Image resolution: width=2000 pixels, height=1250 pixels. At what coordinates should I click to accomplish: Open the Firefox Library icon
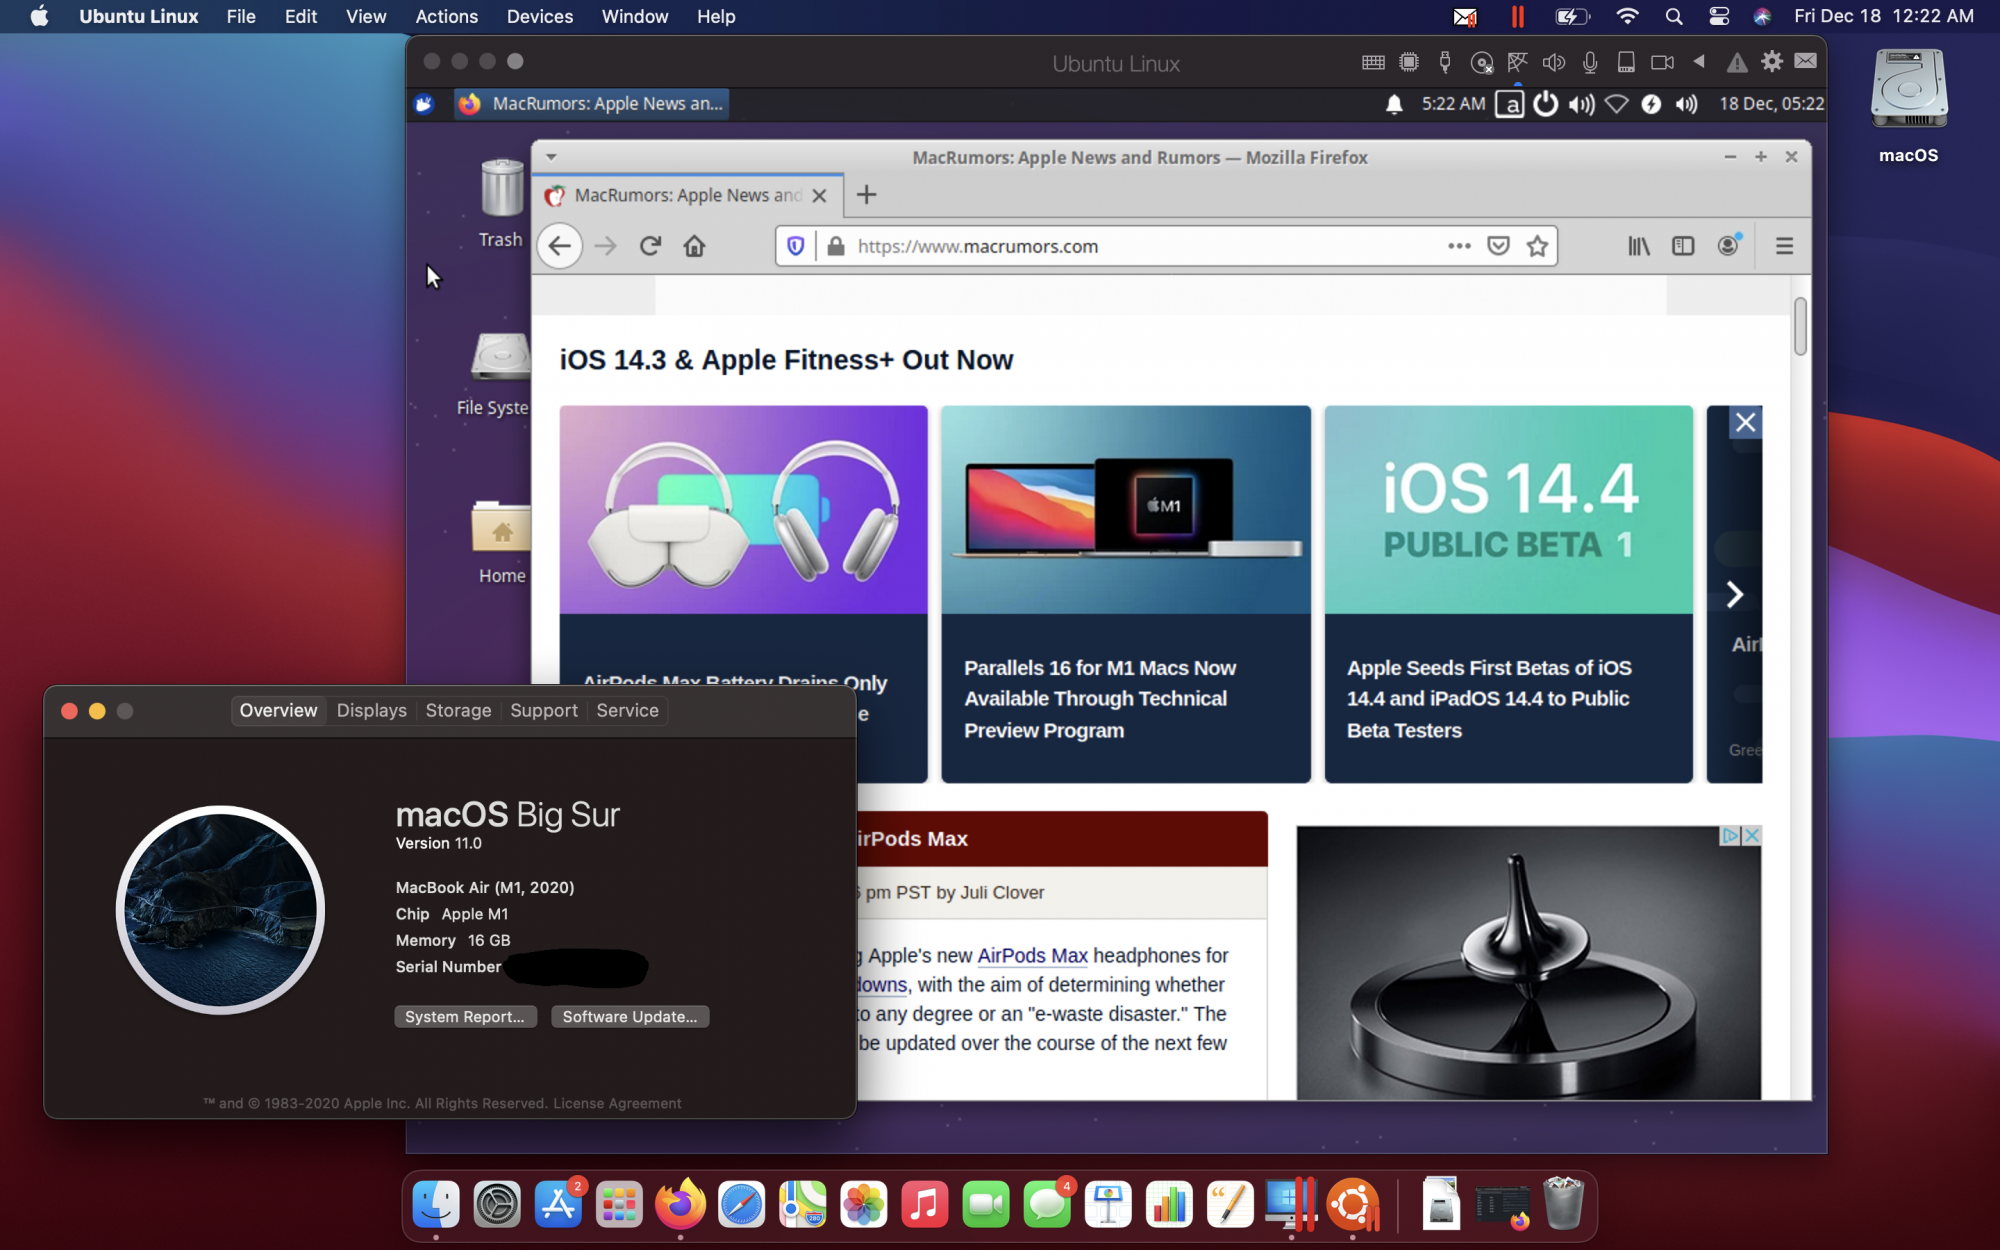coord(1638,246)
